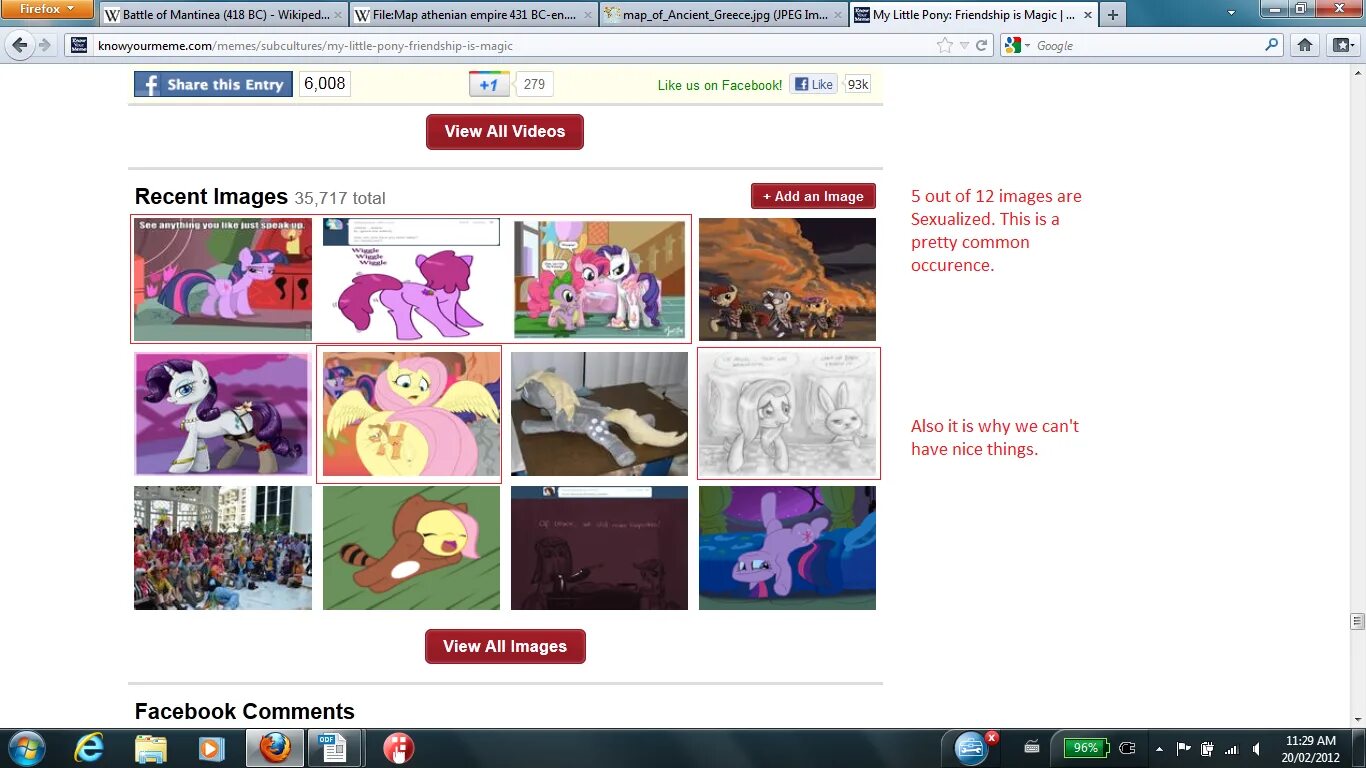
Task: Close the Battle of Mantinea tab
Action: 338,15
